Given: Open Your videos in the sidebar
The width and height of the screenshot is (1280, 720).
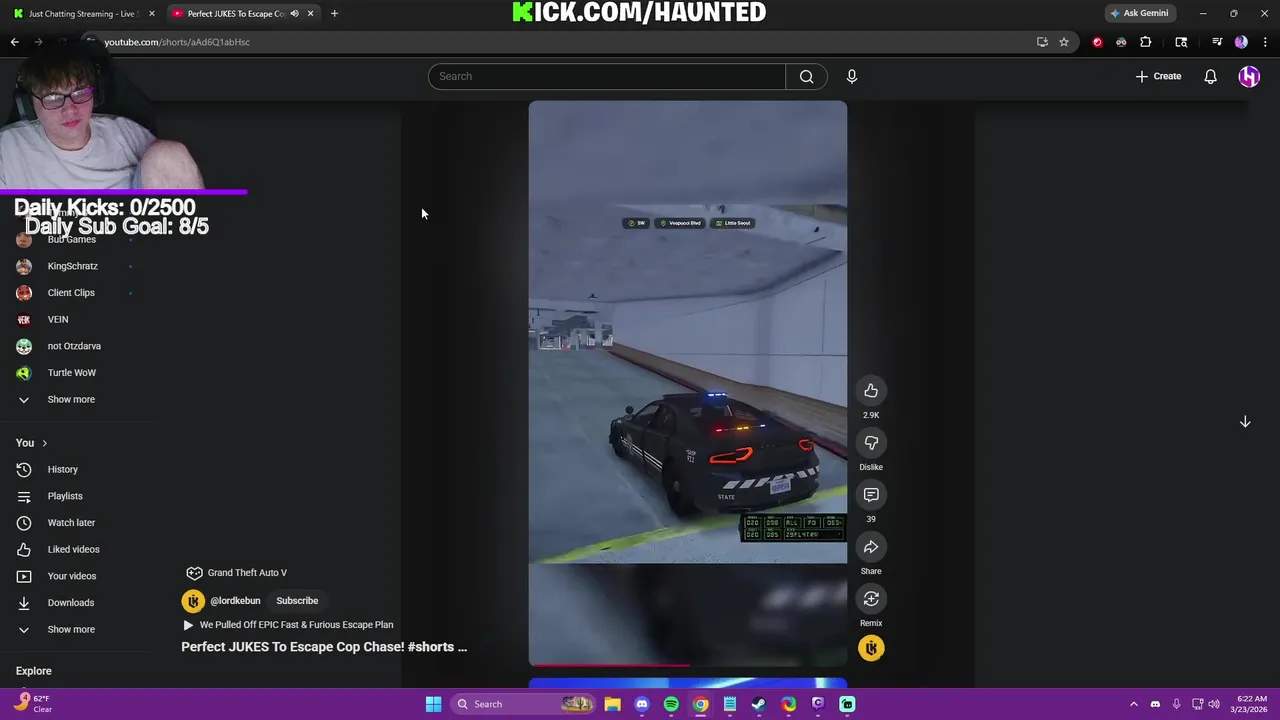Looking at the screenshot, I should coord(72,576).
